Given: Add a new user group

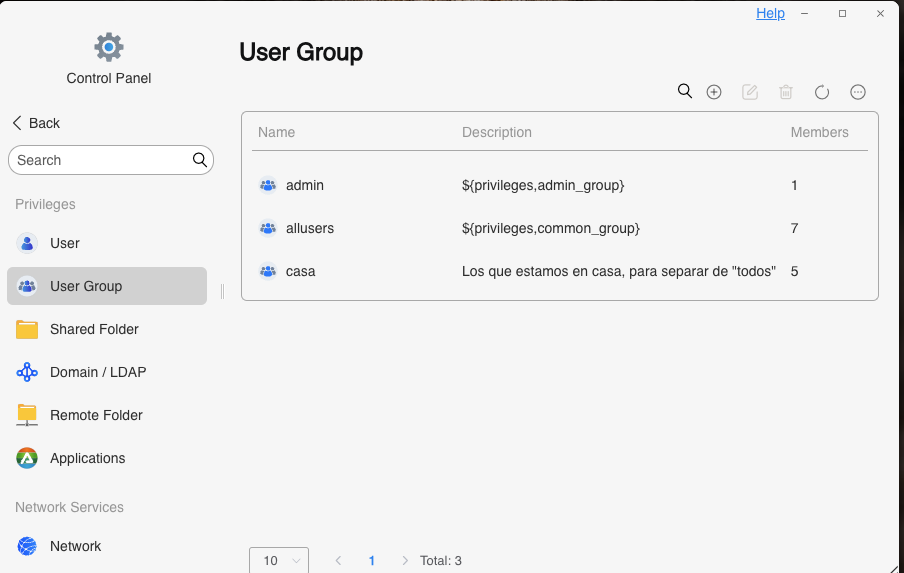Looking at the screenshot, I should click(x=714, y=92).
